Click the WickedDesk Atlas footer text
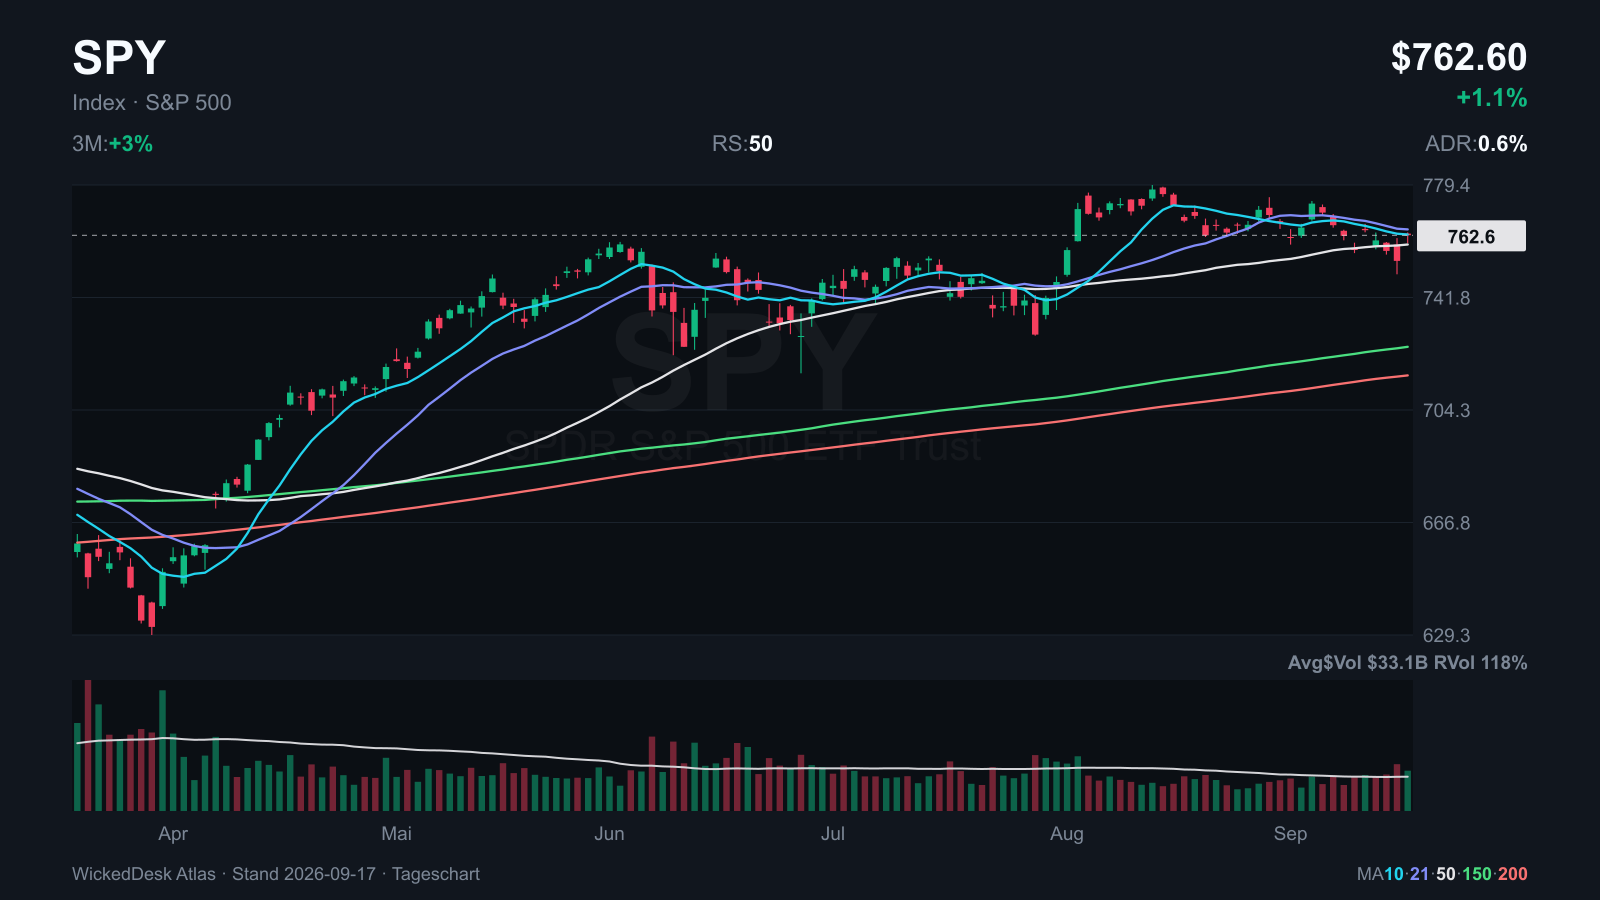The width and height of the screenshot is (1600, 900). point(144,874)
